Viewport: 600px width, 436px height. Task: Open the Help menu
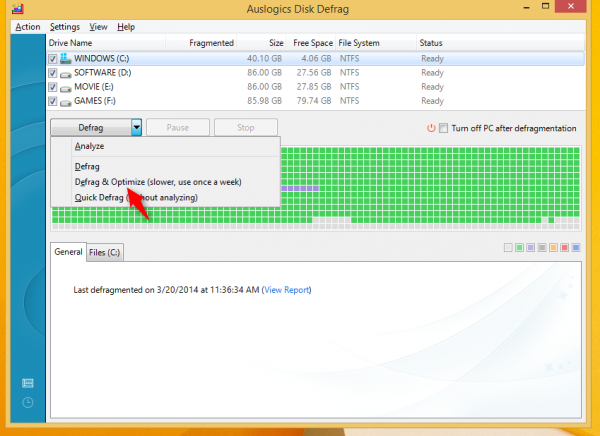coord(126,27)
